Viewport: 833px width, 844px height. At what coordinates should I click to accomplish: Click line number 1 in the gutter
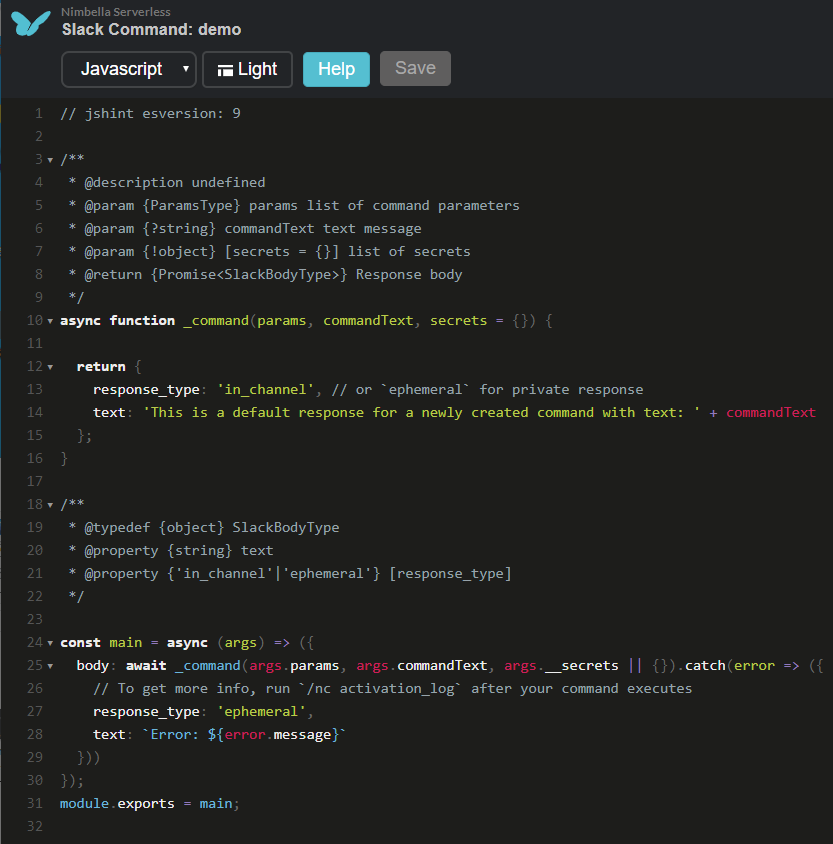pyautogui.click(x=38, y=113)
